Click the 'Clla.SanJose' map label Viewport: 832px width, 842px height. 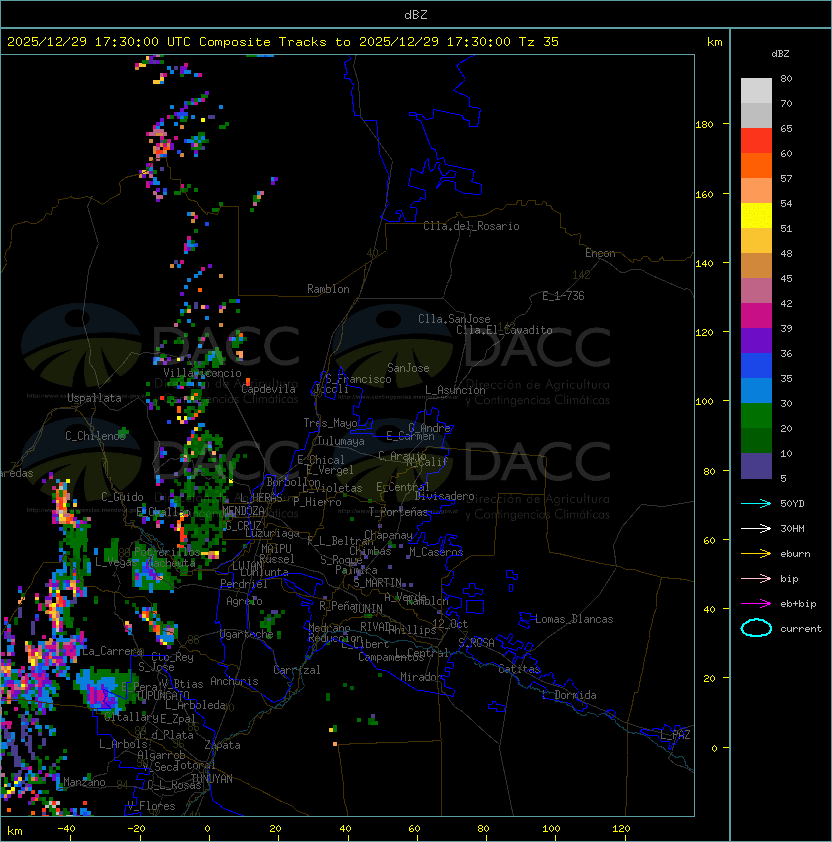tap(454, 319)
